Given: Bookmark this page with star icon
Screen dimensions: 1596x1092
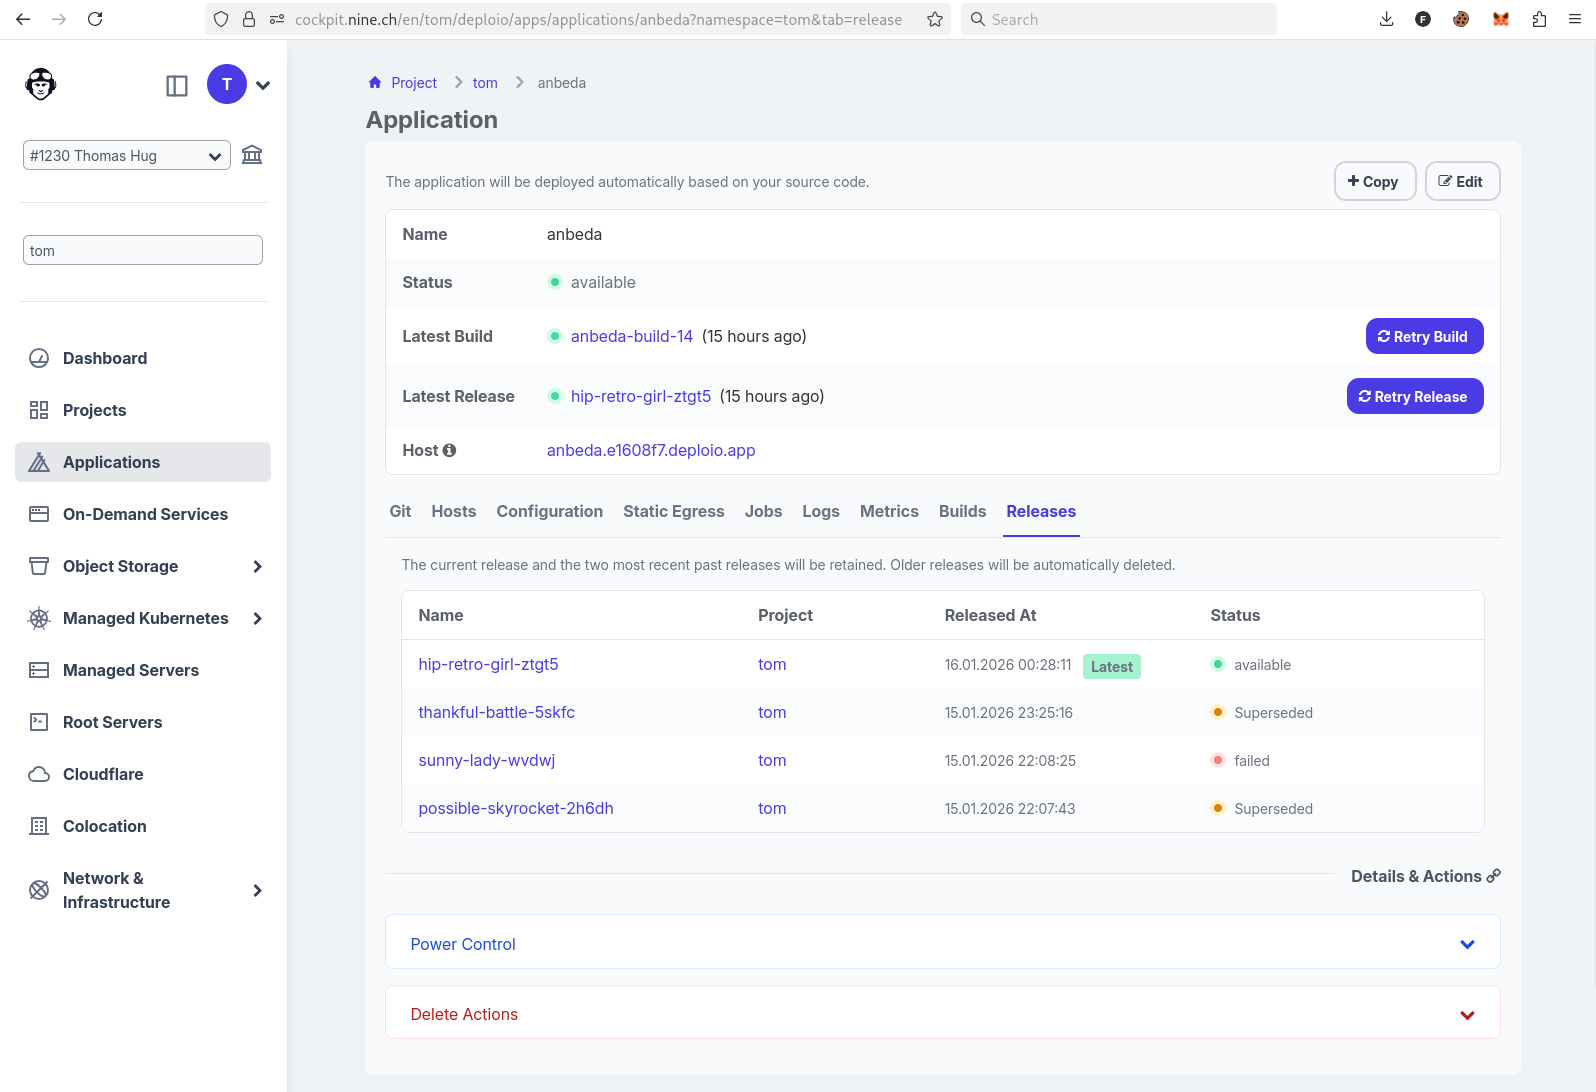Looking at the screenshot, I should coord(935,19).
